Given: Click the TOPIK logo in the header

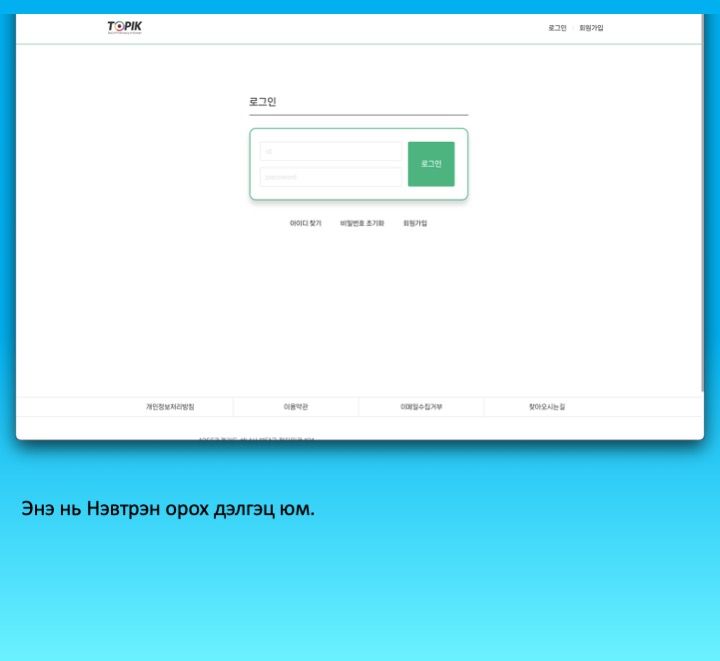Looking at the screenshot, I should (125, 28).
